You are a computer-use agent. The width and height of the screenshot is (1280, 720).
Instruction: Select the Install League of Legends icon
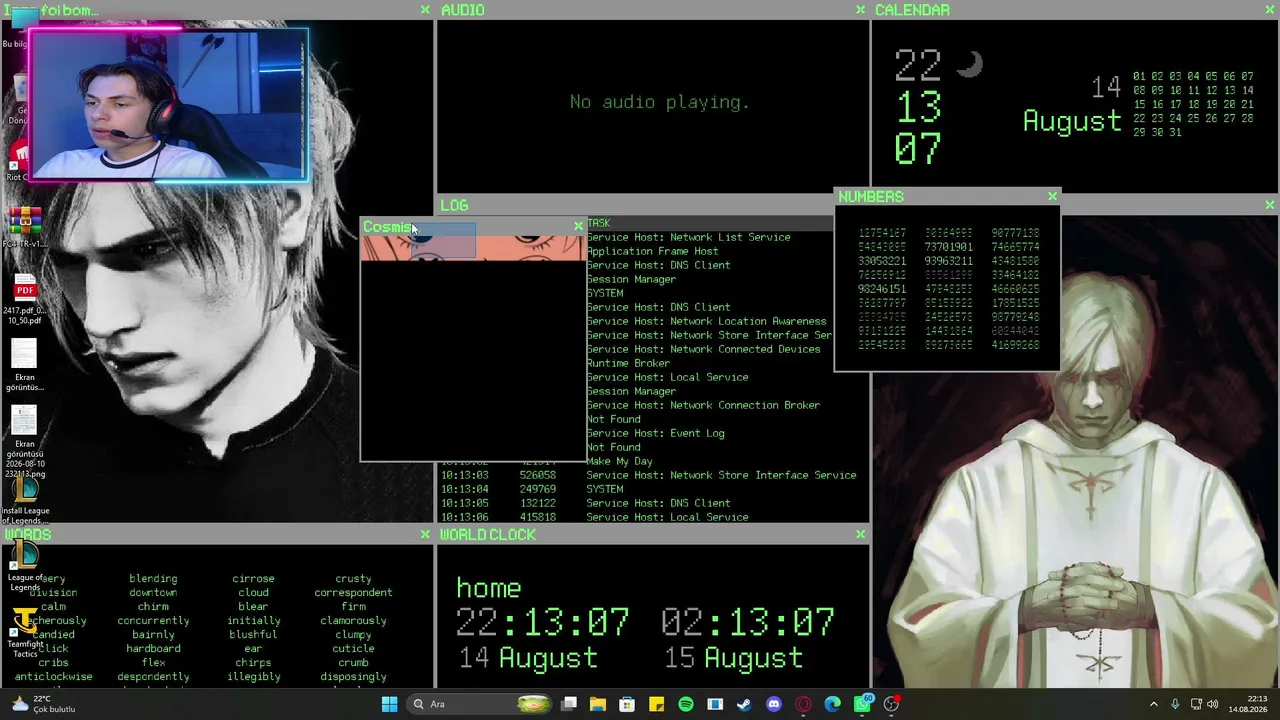(x=25, y=500)
